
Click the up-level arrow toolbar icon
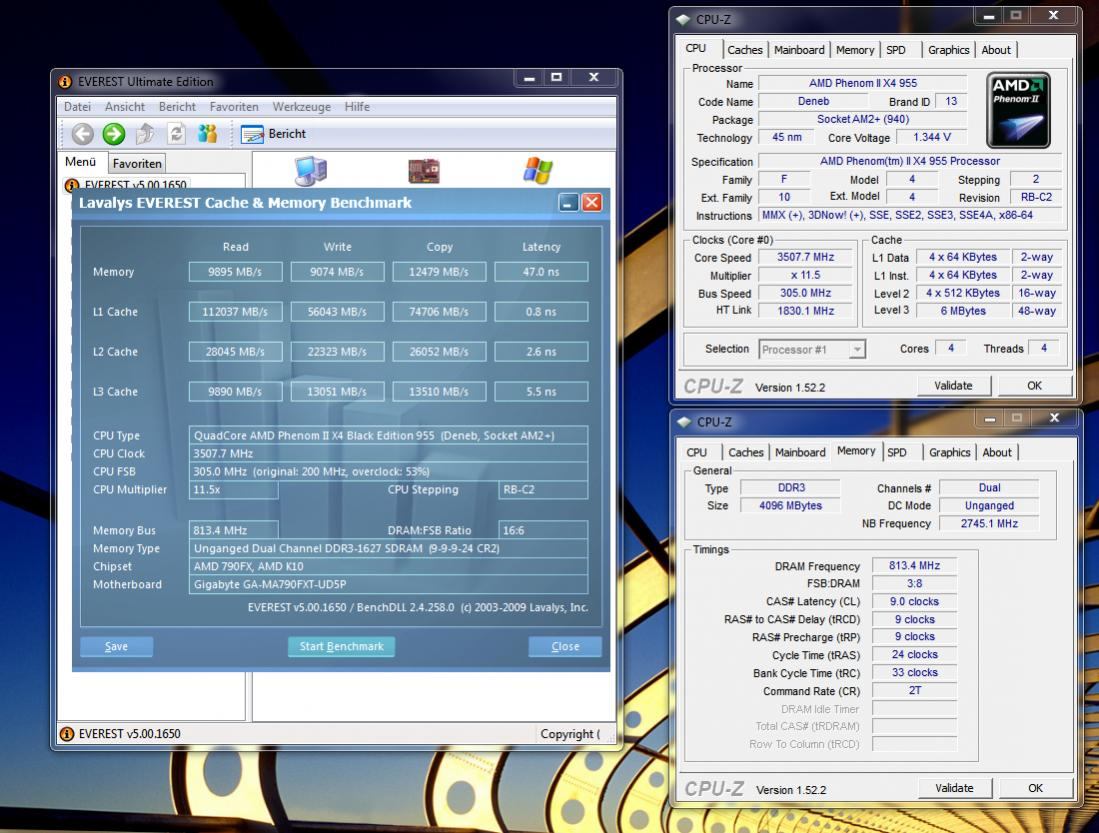click(x=145, y=133)
